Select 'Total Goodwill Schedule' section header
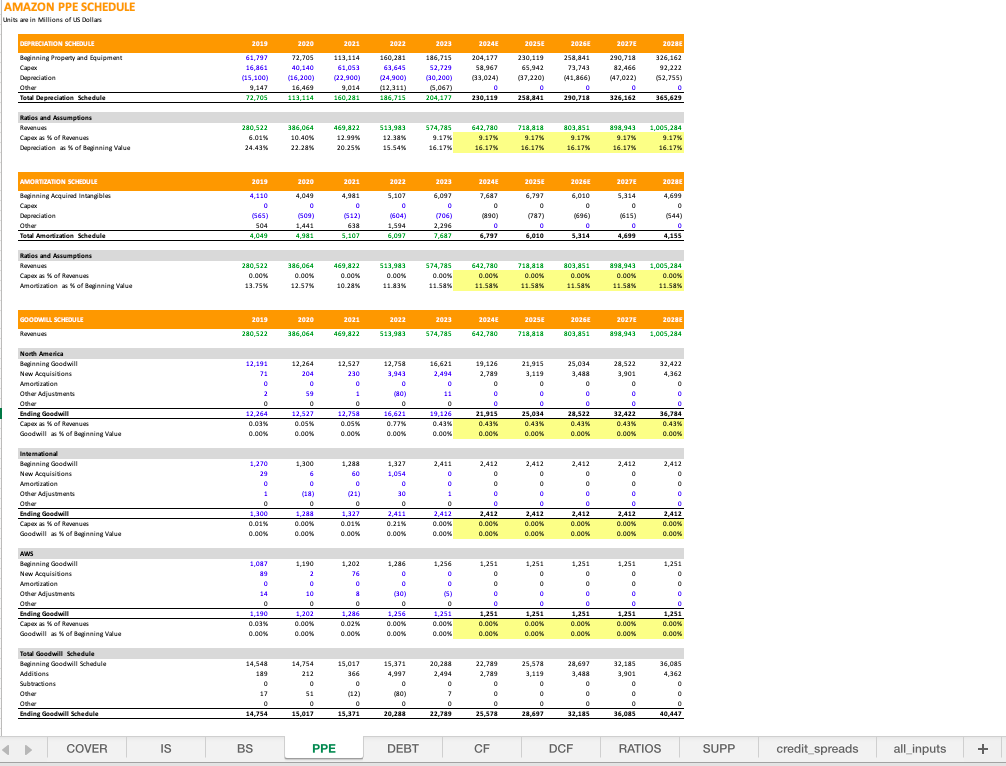This screenshot has width=1006, height=766. click(57, 654)
